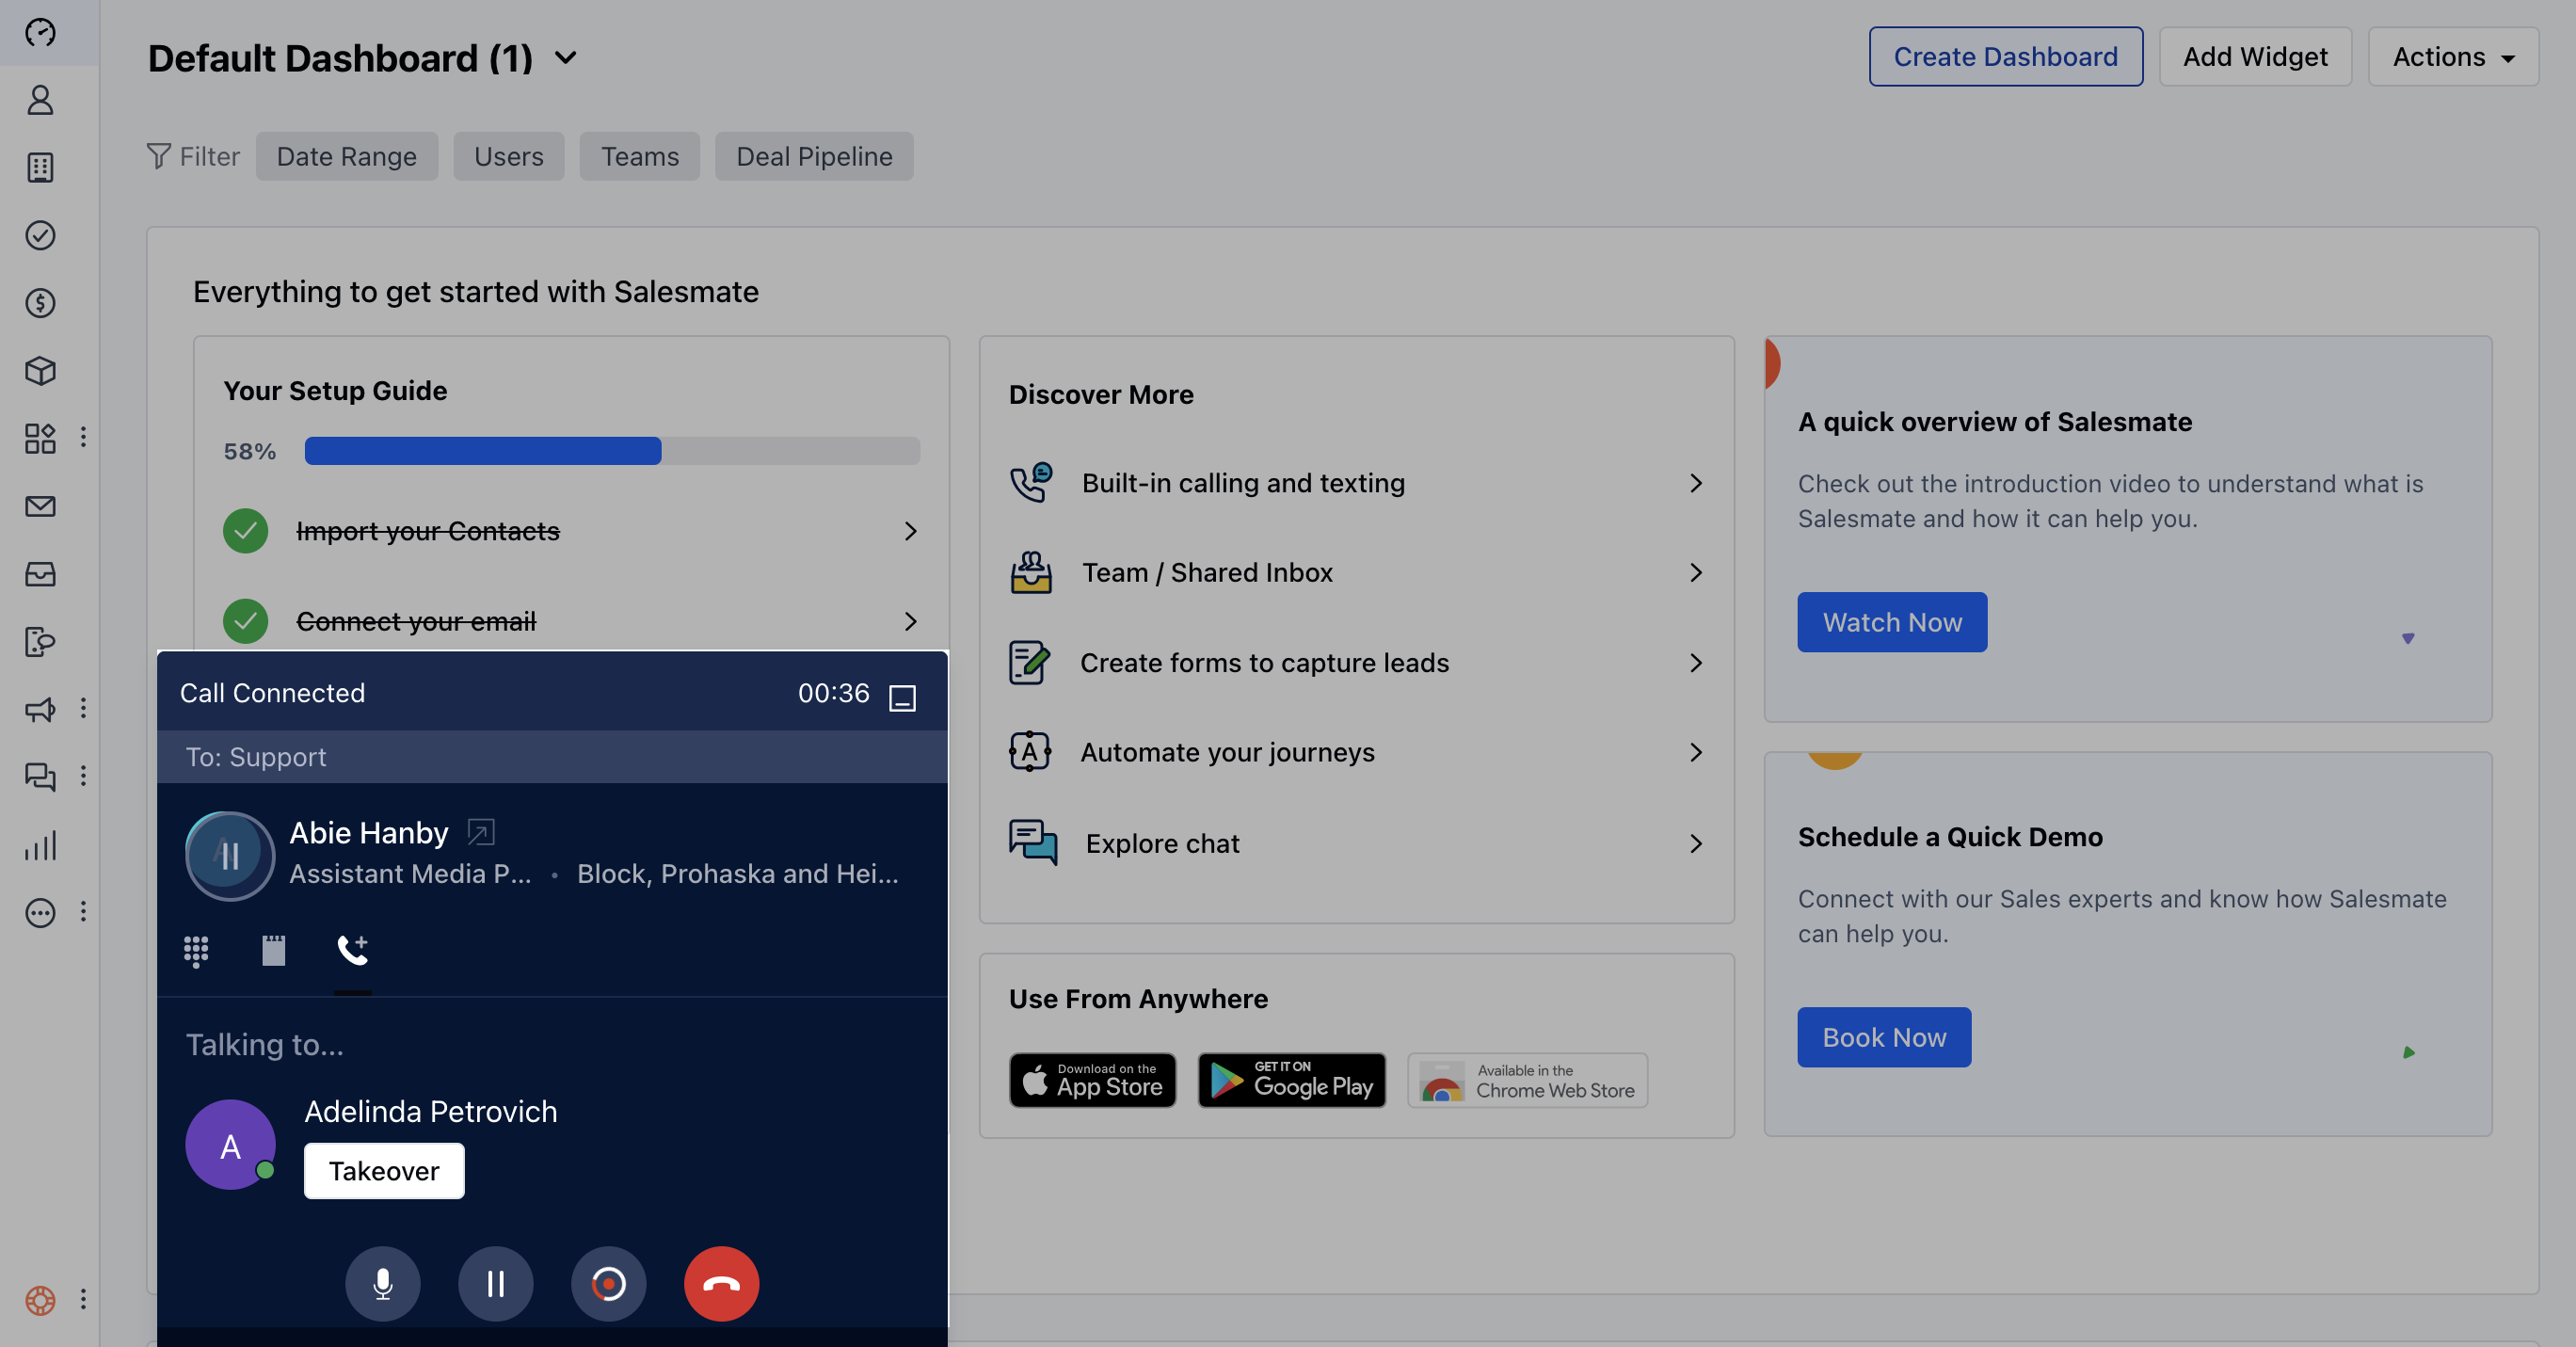The width and height of the screenshot is (2576, 1347).
Task: Toggle call recording button
Action: (x=608, y=1283)
